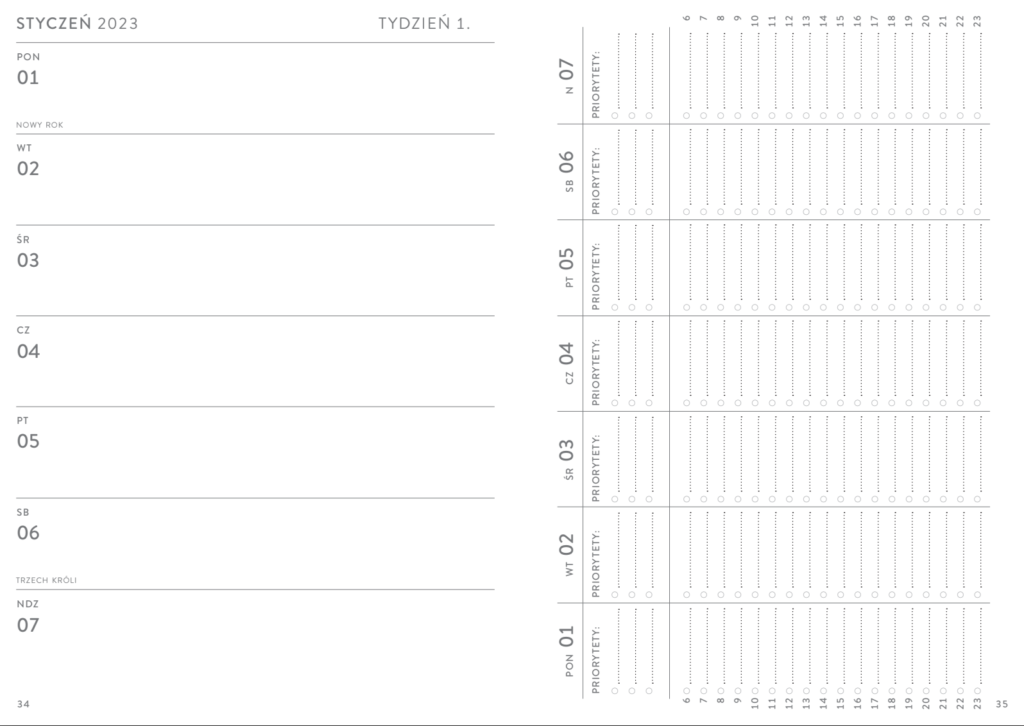This screenshot has height=726, width=1024.
Task: Click the TYDZIEŃ 1. week label
Action: tap(424, 24)
